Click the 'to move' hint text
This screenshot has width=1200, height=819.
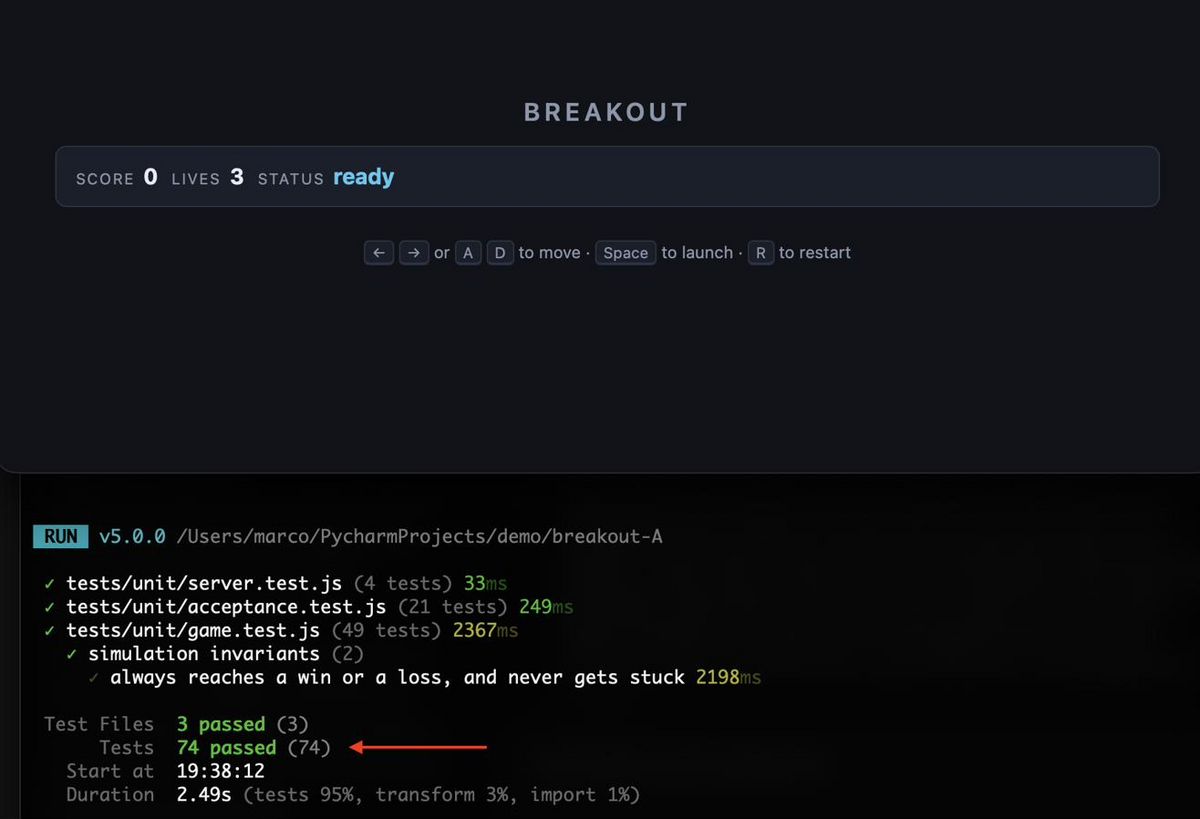(549, 253)
